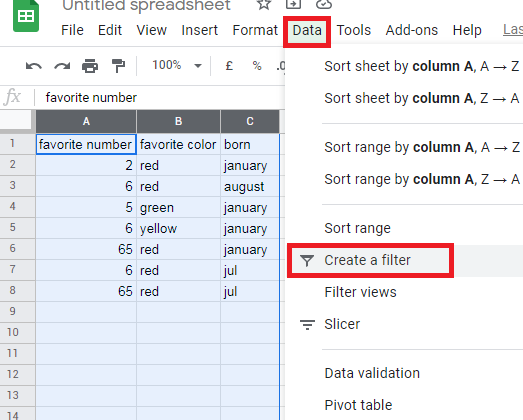The image size is (523, 420).
Task: Click cell with favorite color
Action: (x=178, y=144)
